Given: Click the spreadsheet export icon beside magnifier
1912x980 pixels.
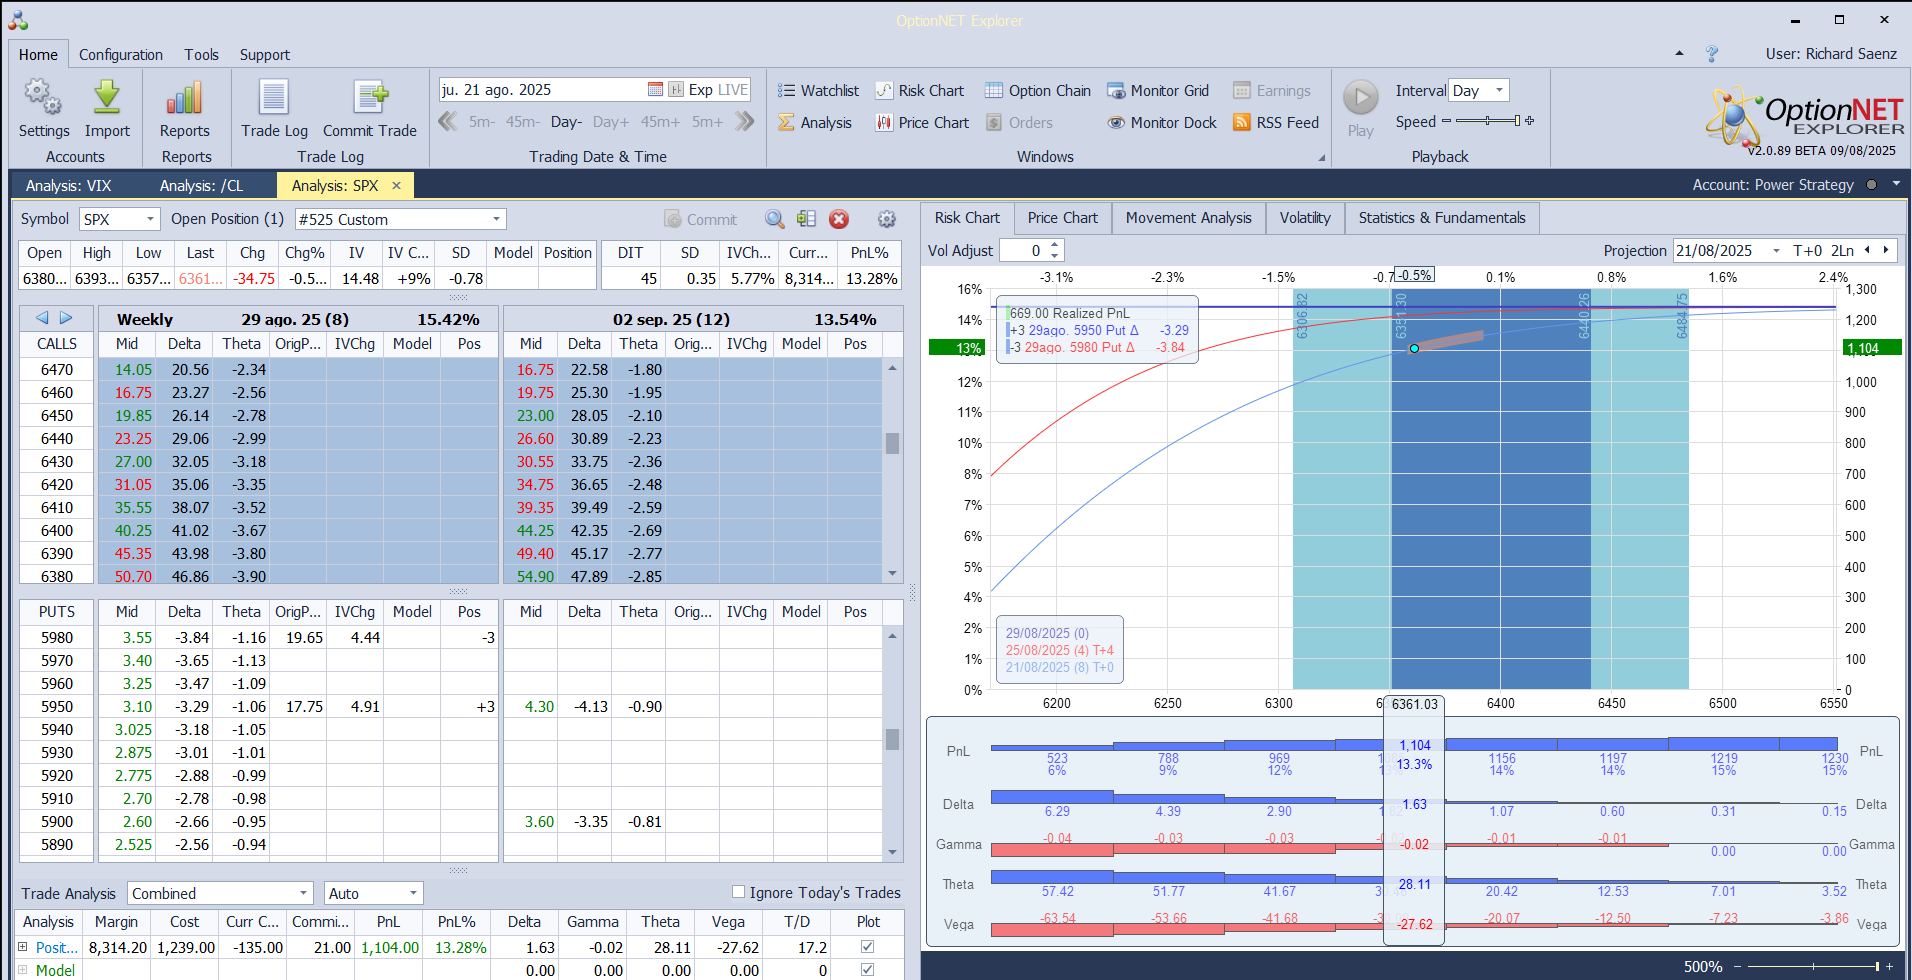Looking at the screenshot, I should [x=807, y=219].
